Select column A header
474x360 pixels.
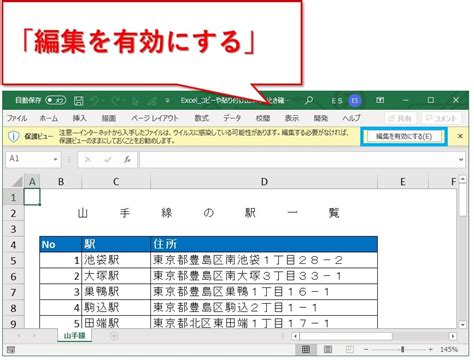pyautogui.click(x=32, y=182)
